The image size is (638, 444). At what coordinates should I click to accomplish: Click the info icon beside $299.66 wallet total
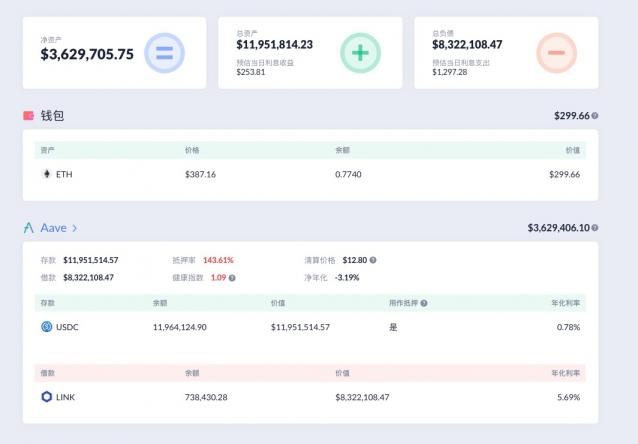(x=594, y=116)
